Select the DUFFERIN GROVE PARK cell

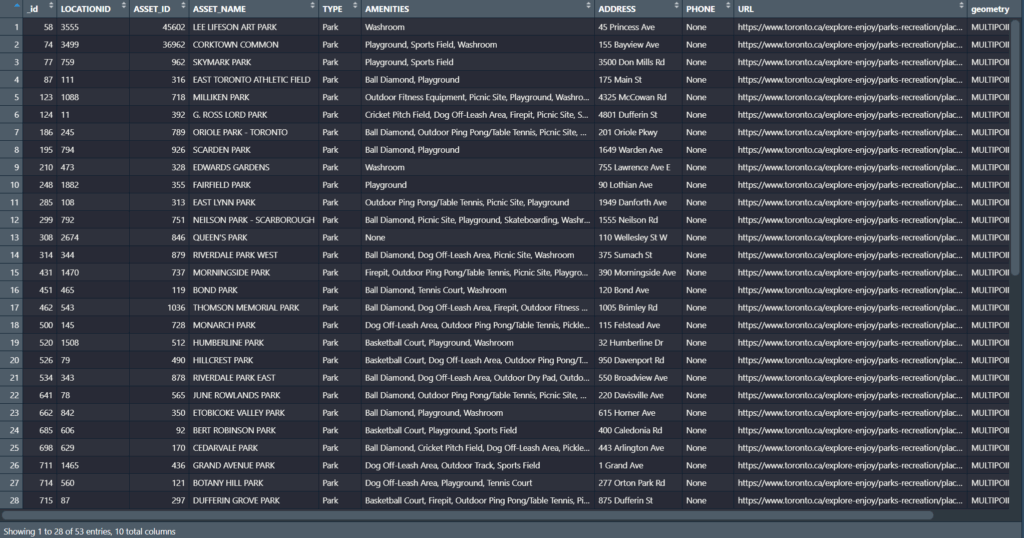[x=236, y=500]
